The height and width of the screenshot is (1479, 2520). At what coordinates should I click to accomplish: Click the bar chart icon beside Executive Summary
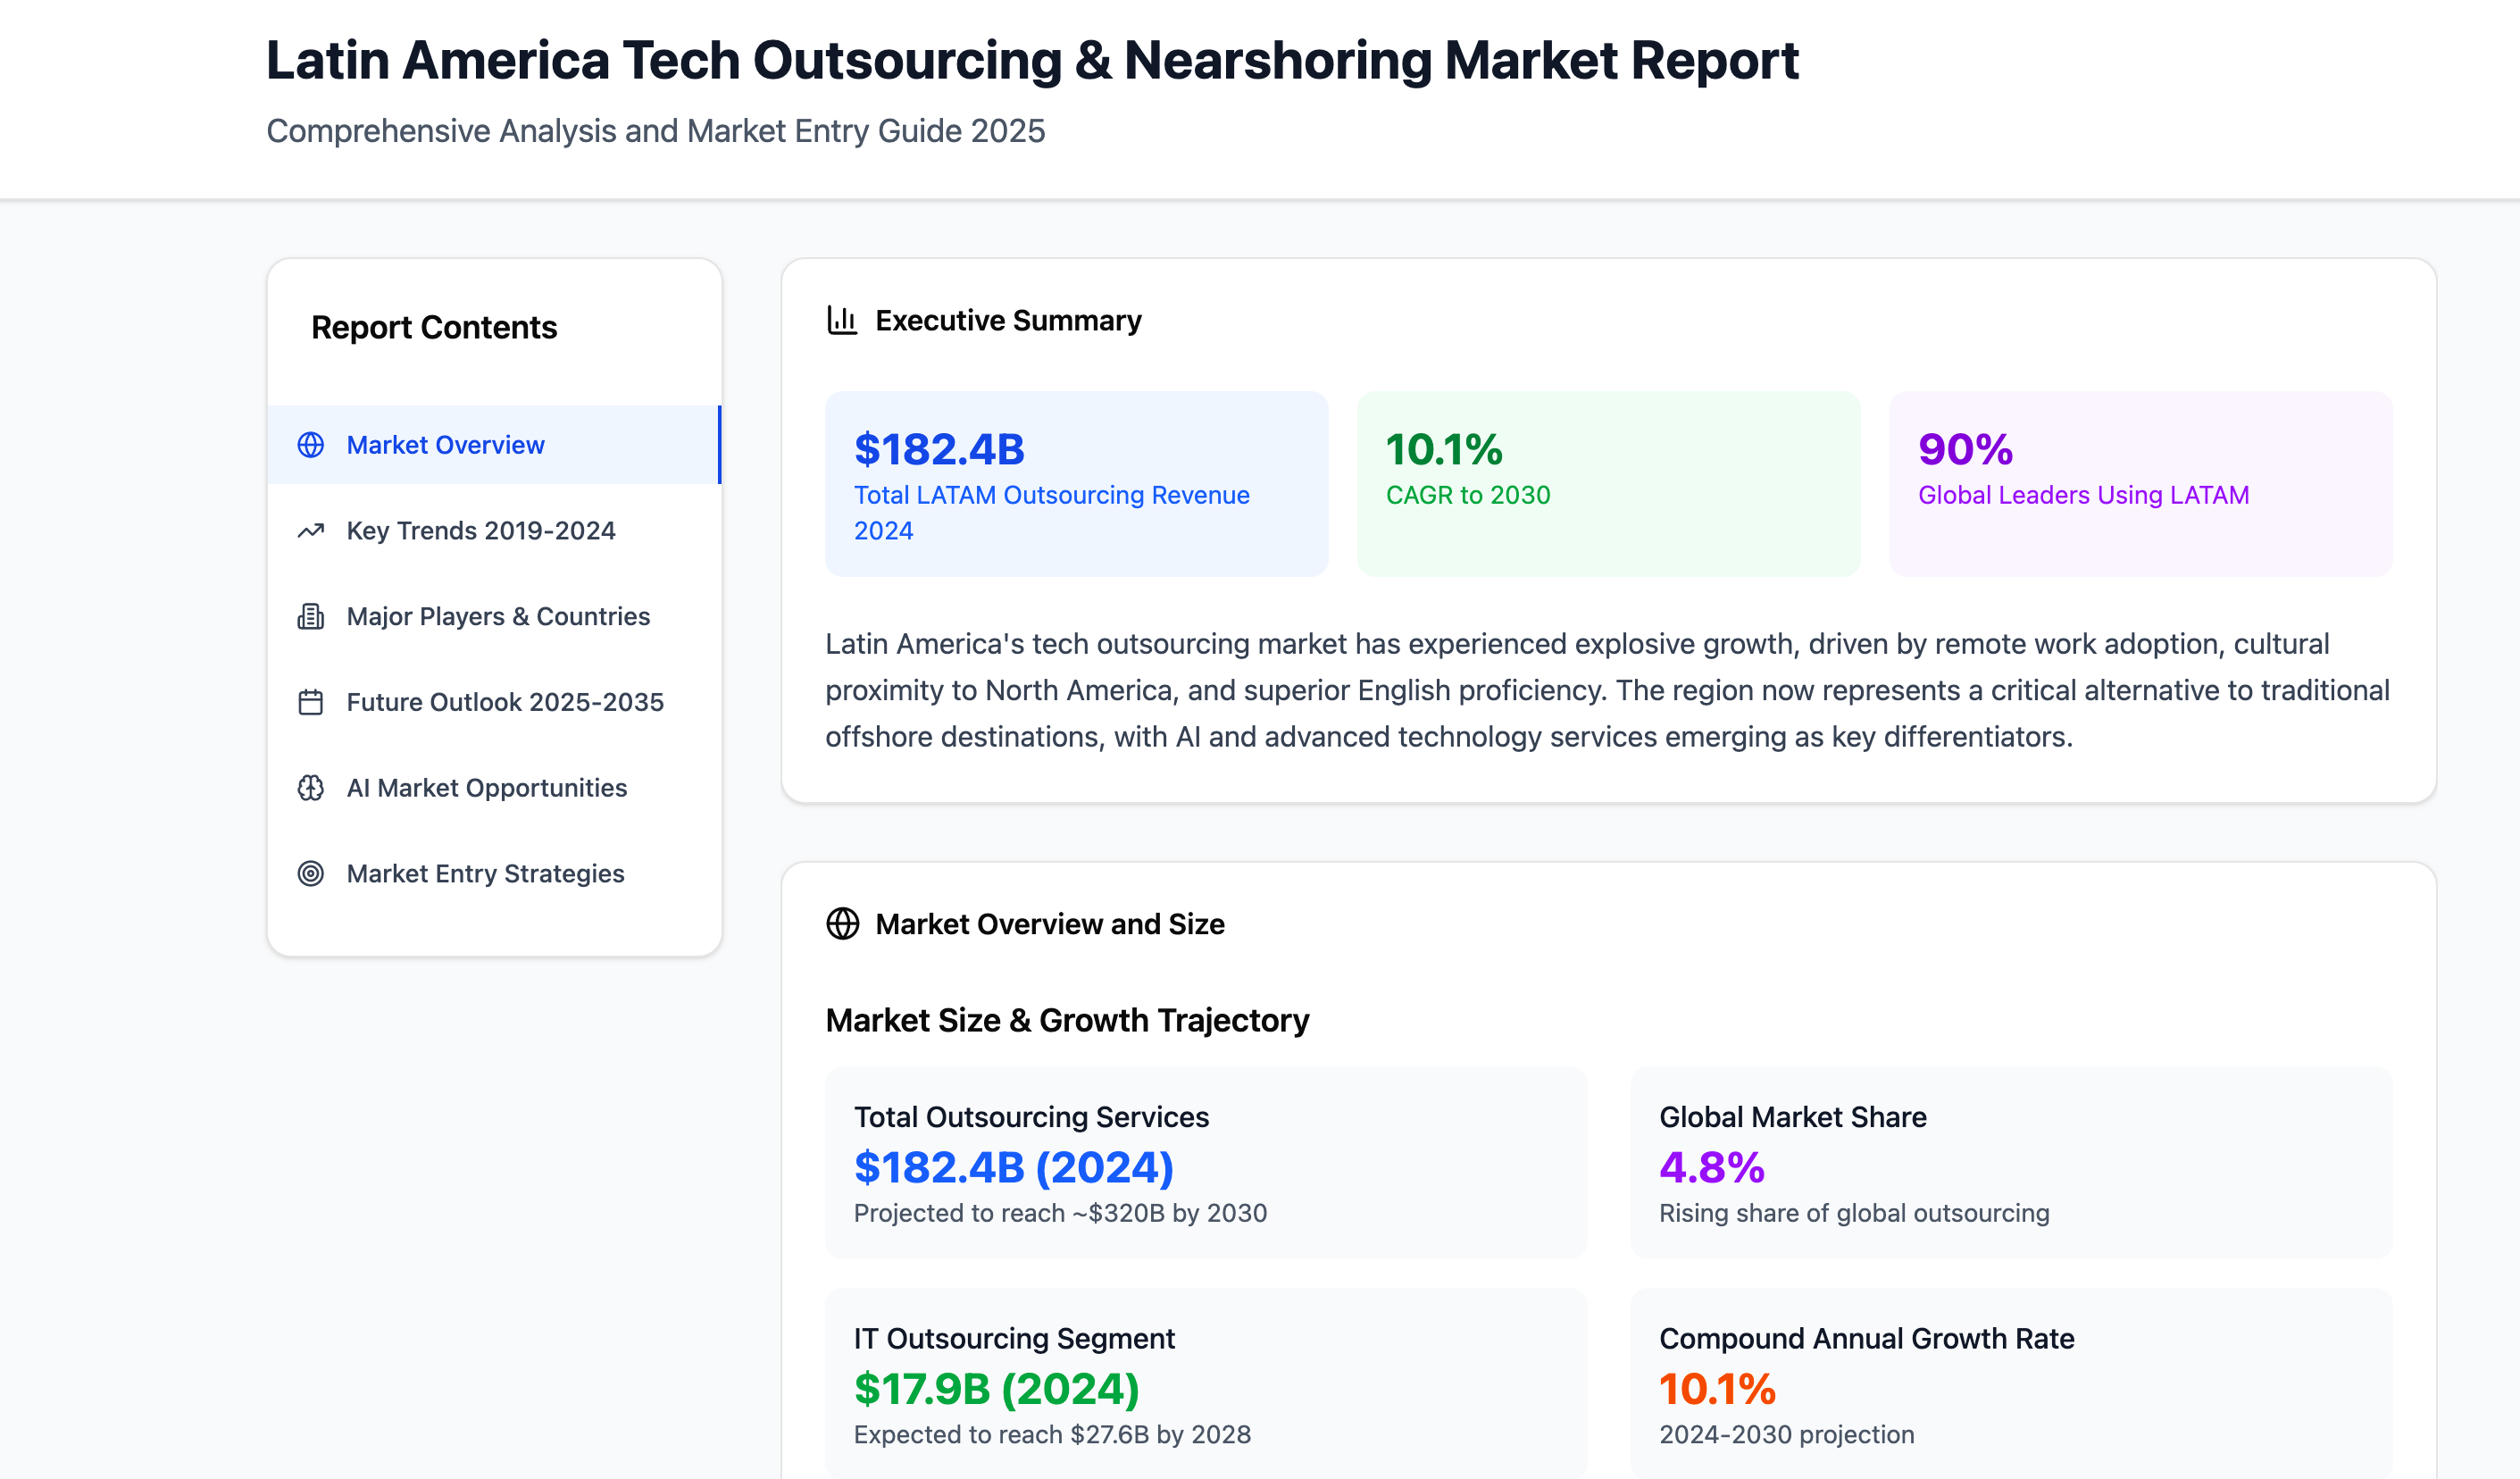(x=842, y=320)
